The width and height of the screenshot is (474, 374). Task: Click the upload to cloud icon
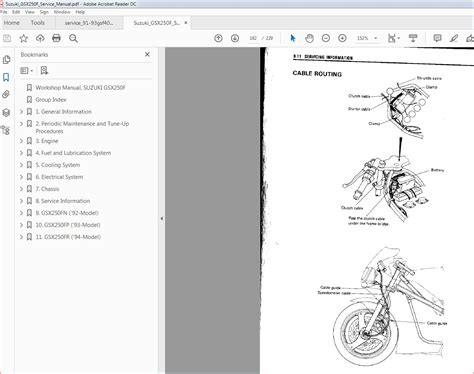coord(40,38)
